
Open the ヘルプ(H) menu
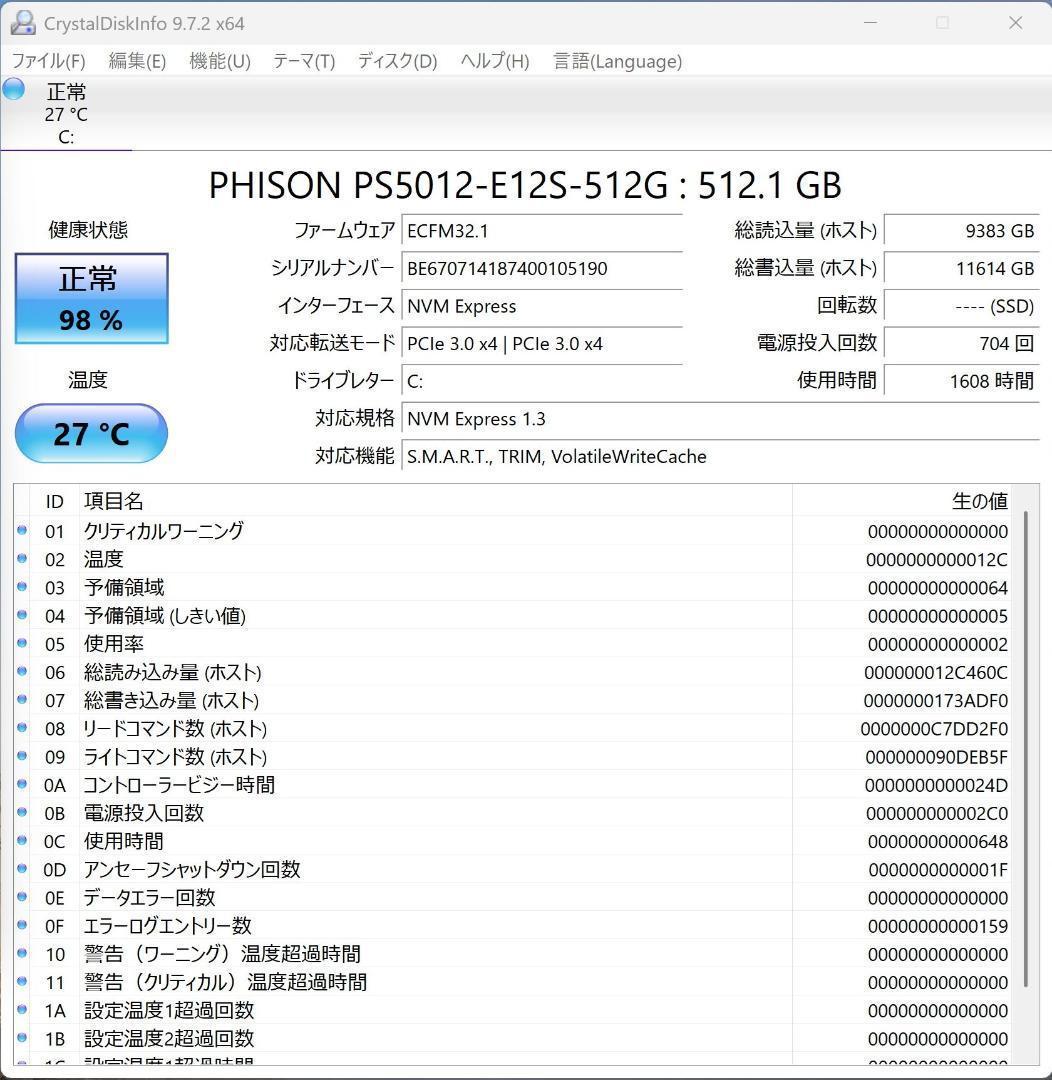pos(492,61)
